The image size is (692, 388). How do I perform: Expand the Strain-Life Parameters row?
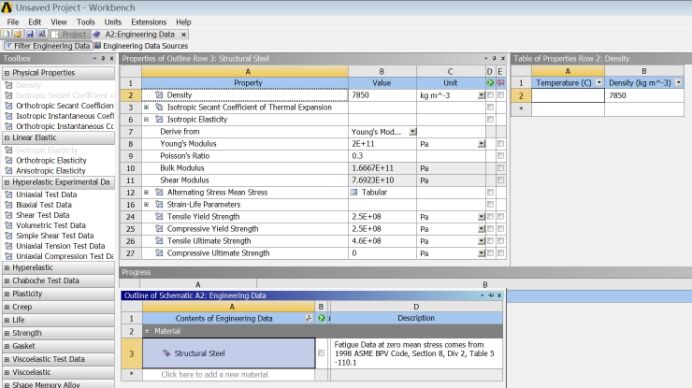point(146,204)
